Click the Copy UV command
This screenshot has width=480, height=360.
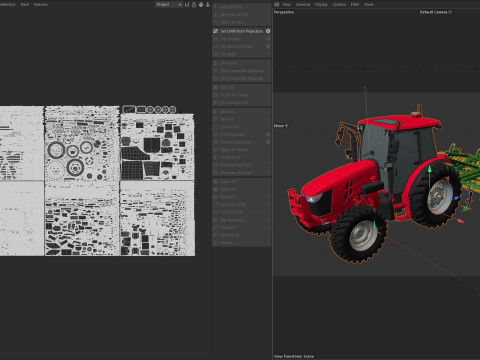(x=241, y=182)
